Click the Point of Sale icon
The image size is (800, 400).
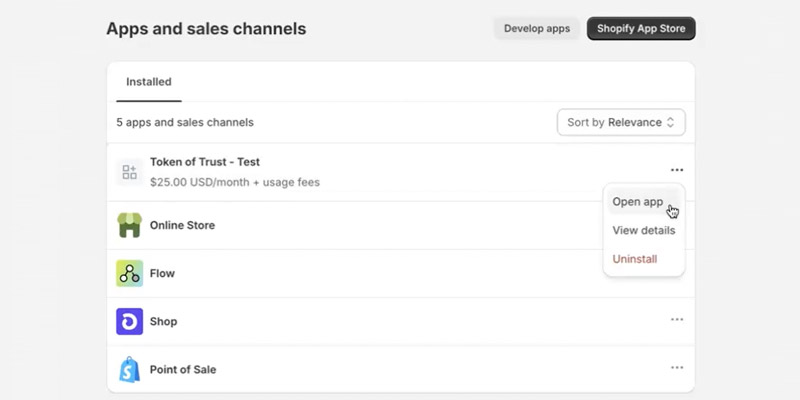[130, 369]
